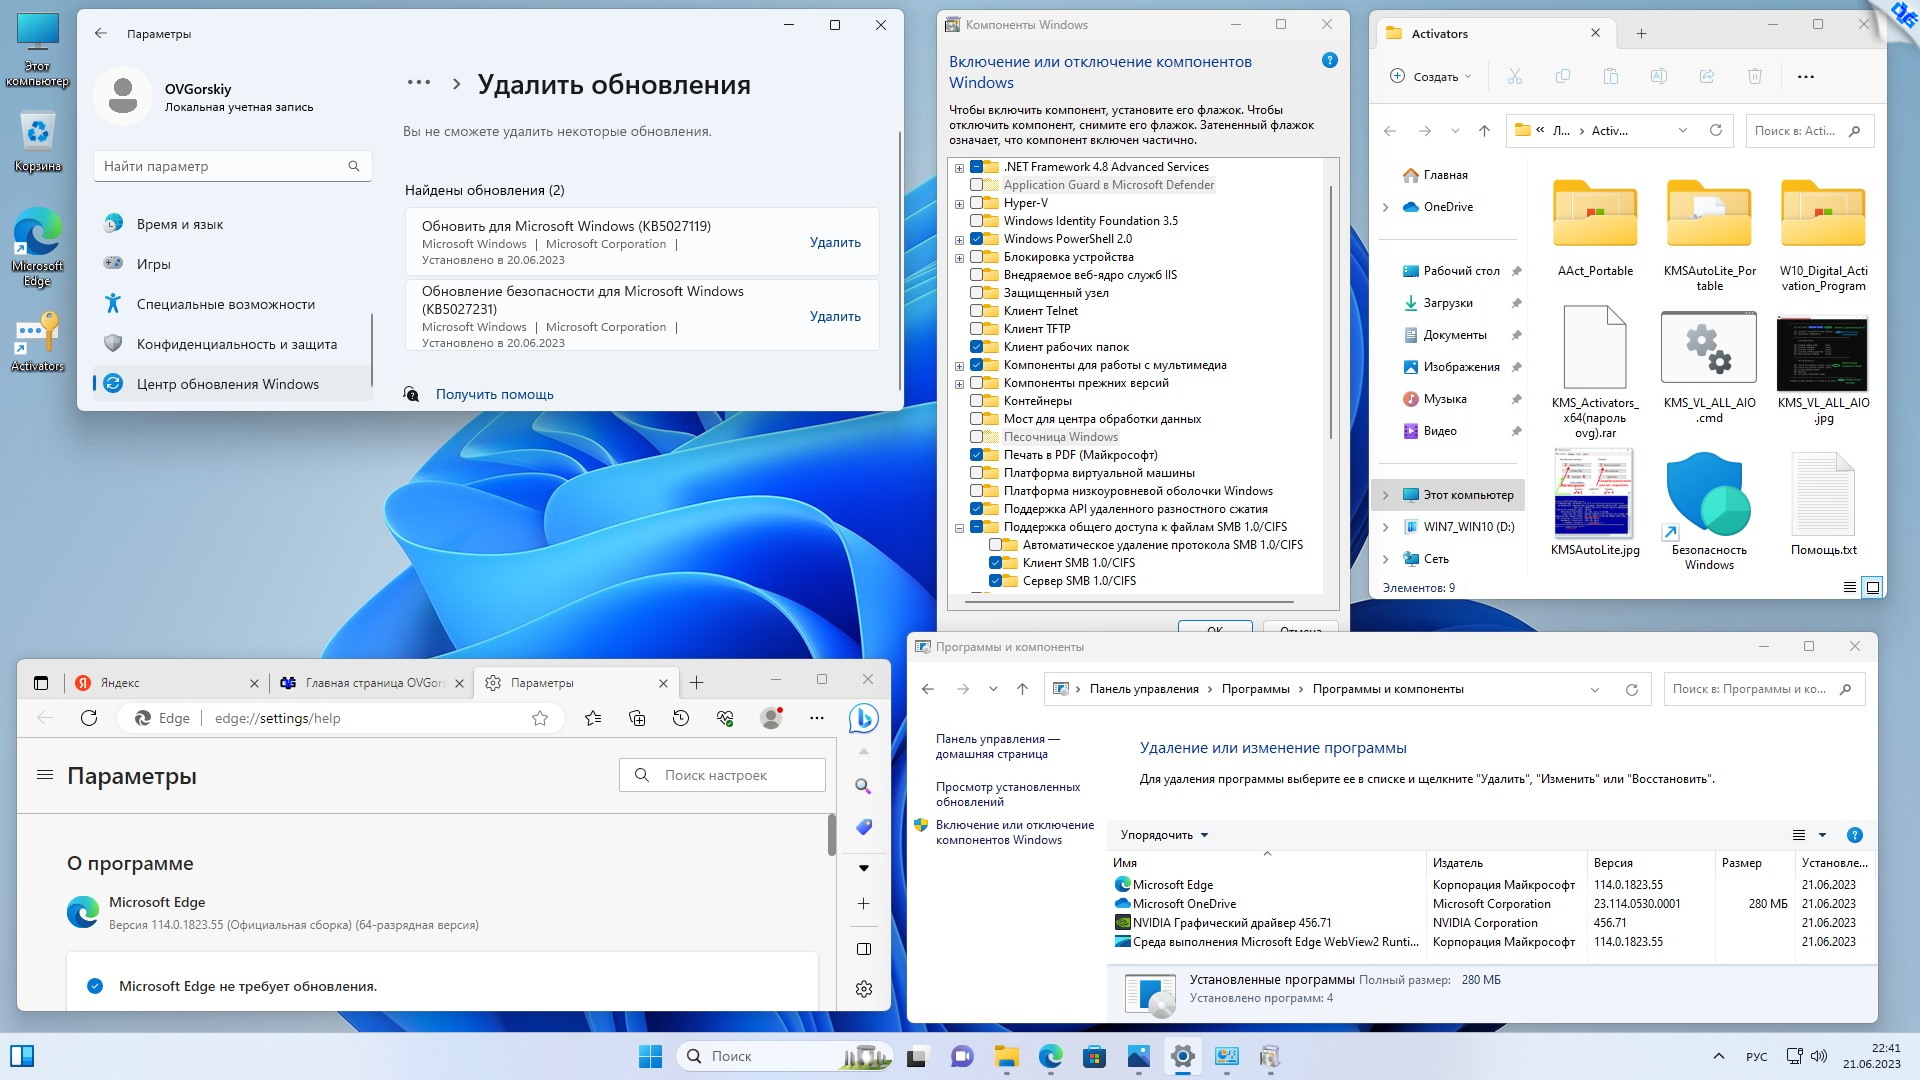1920x1080 pixels.
Task: Open Edge sidebar settings gear
Action: click(864, 989)
